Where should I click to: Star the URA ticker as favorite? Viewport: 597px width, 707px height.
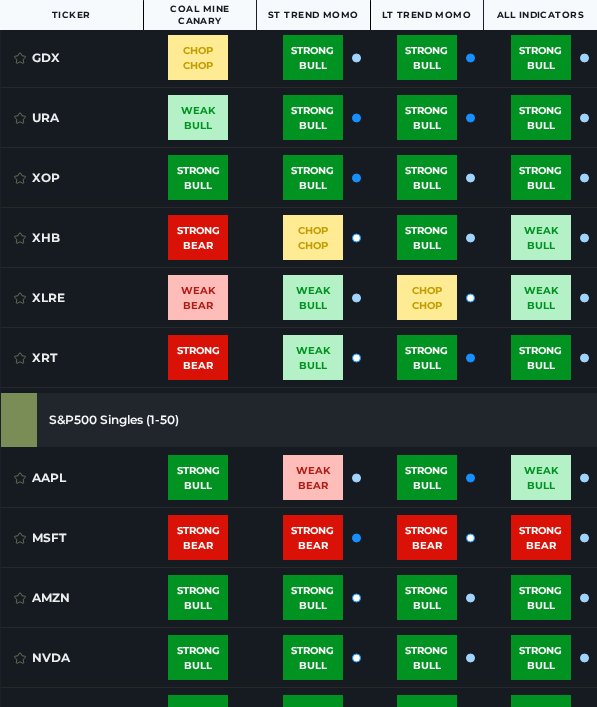click(x=20, y=118)
